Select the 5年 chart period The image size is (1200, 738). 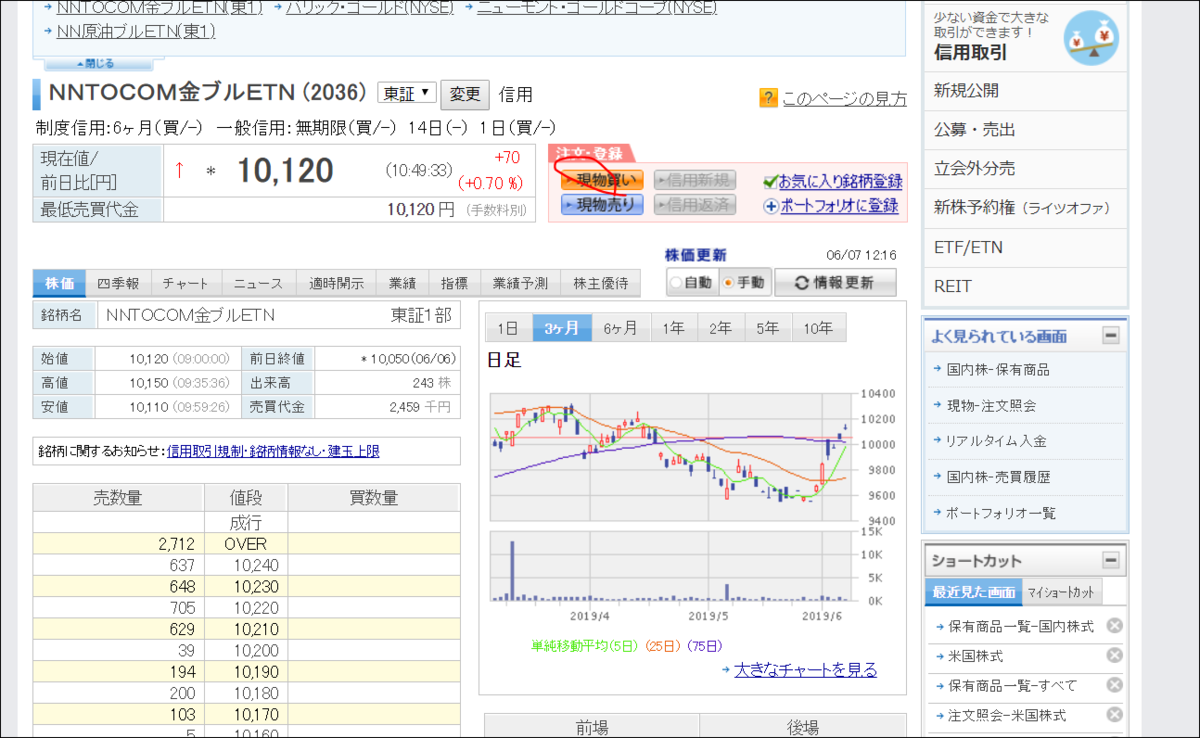[768, 328]
